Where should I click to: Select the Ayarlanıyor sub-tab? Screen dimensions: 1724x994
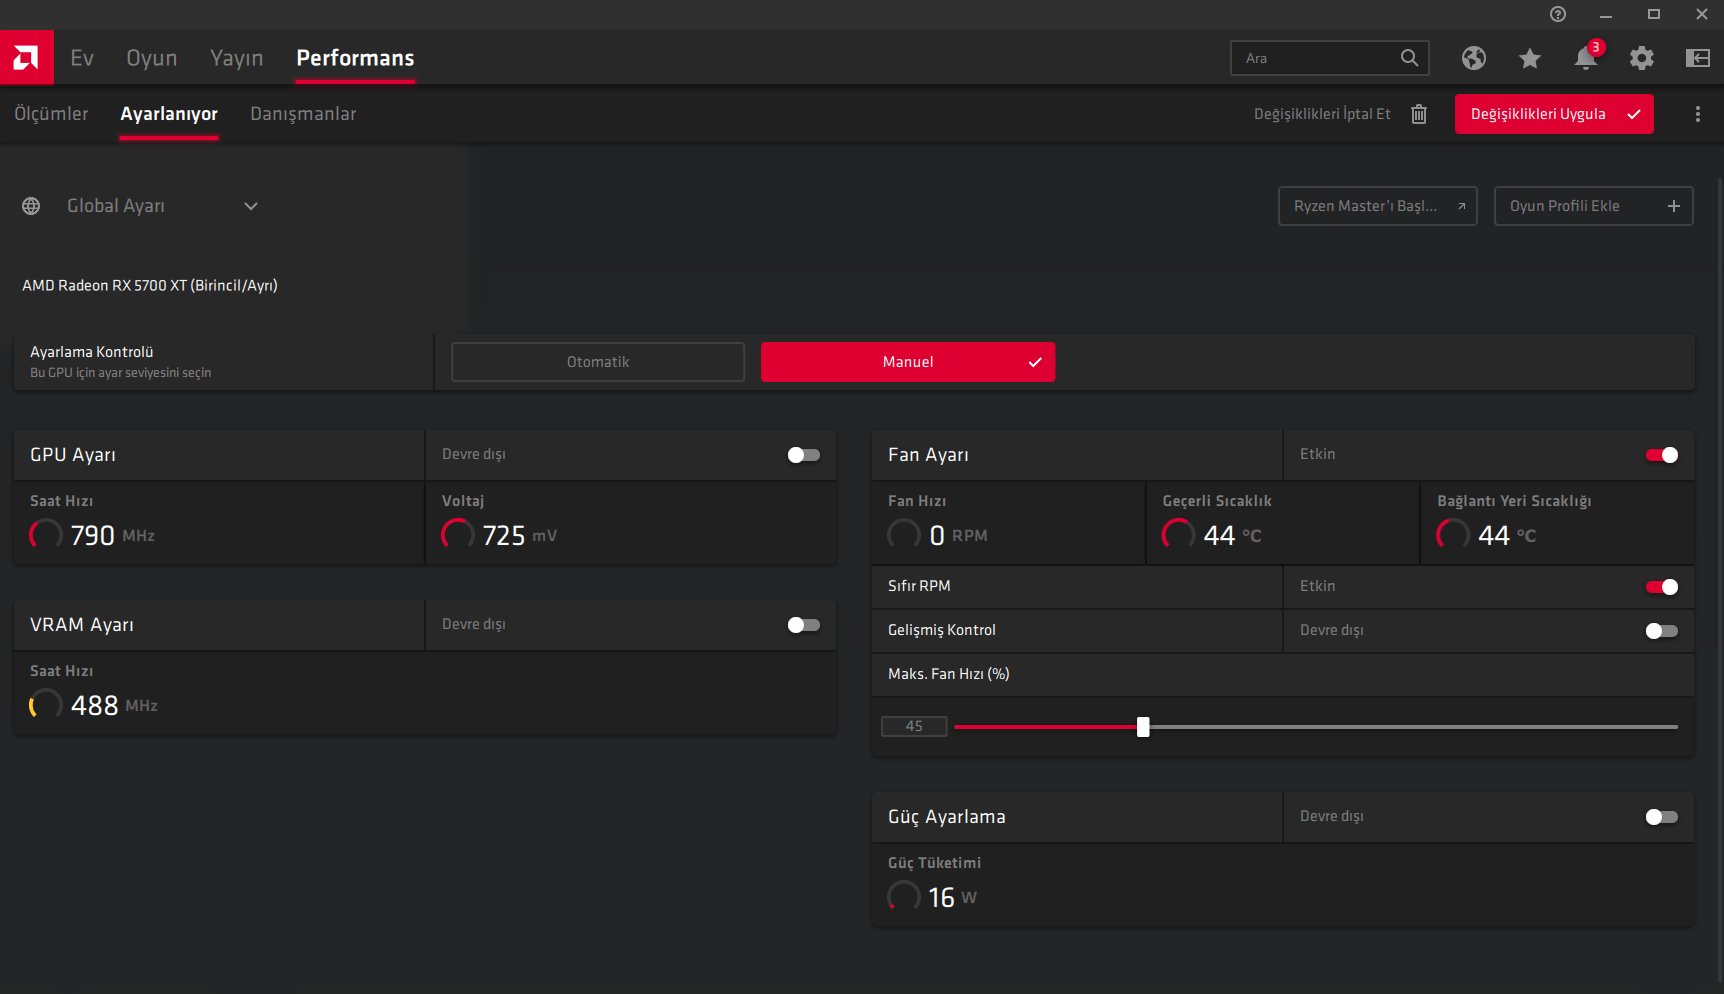pos(169,114)
